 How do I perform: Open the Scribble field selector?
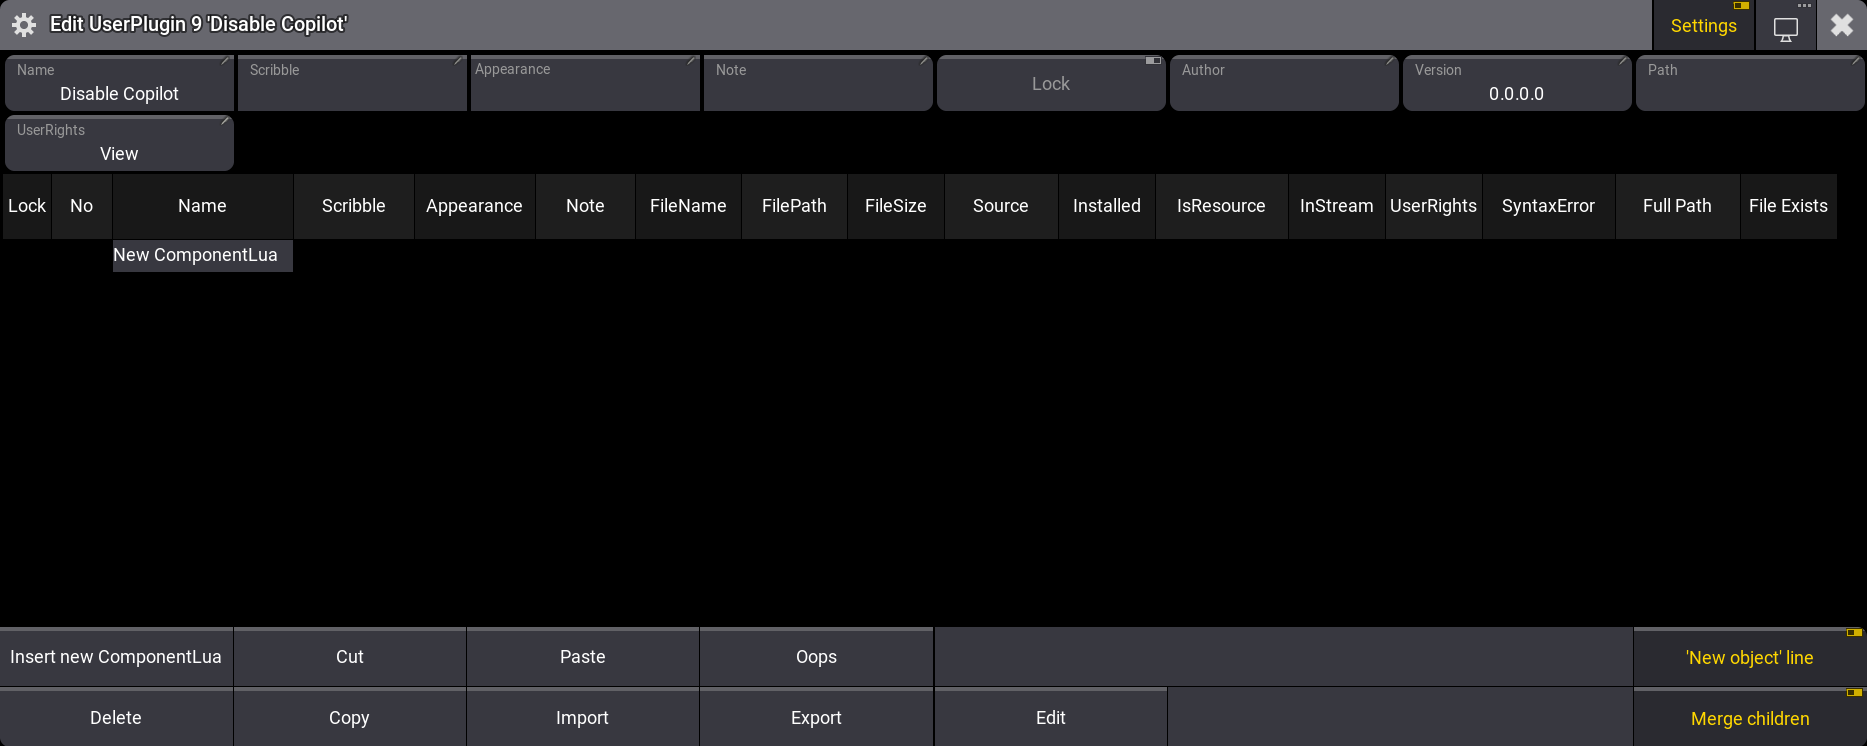click(x=351, y=84)
